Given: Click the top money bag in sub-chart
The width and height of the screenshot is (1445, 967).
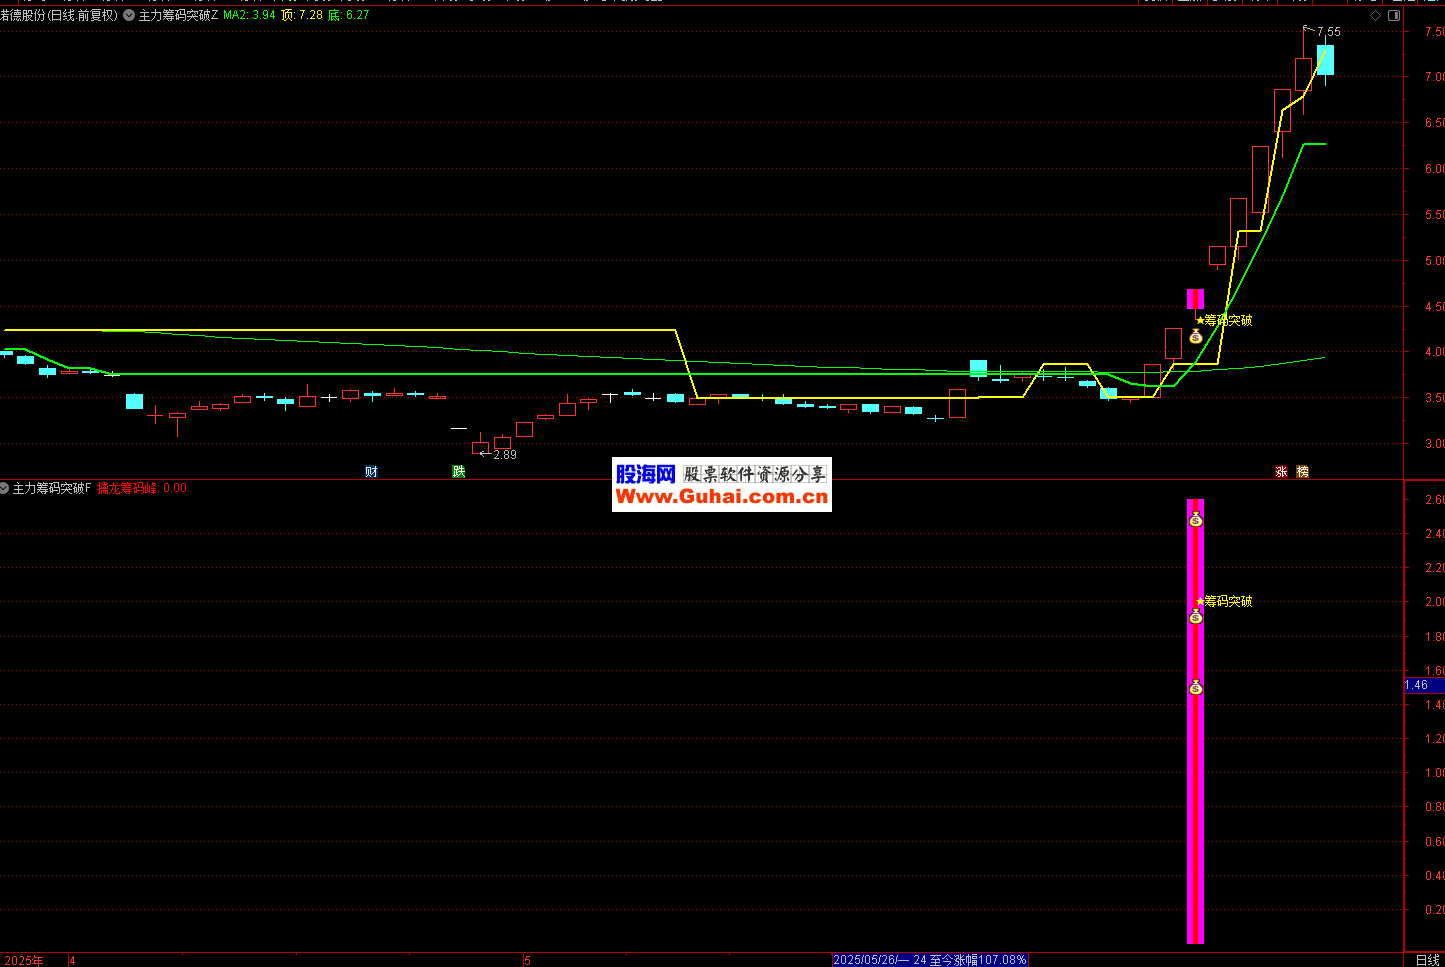Looking at the screenshot, I should tap(1196, 519).
